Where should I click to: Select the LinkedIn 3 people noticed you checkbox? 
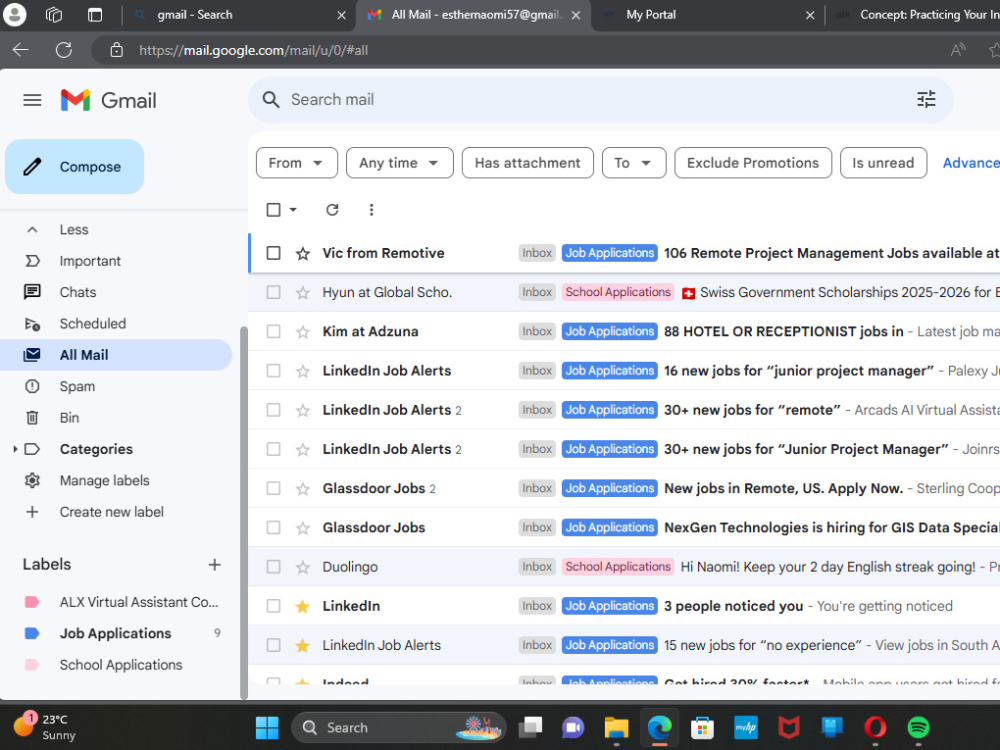click(x=274, y=606)
